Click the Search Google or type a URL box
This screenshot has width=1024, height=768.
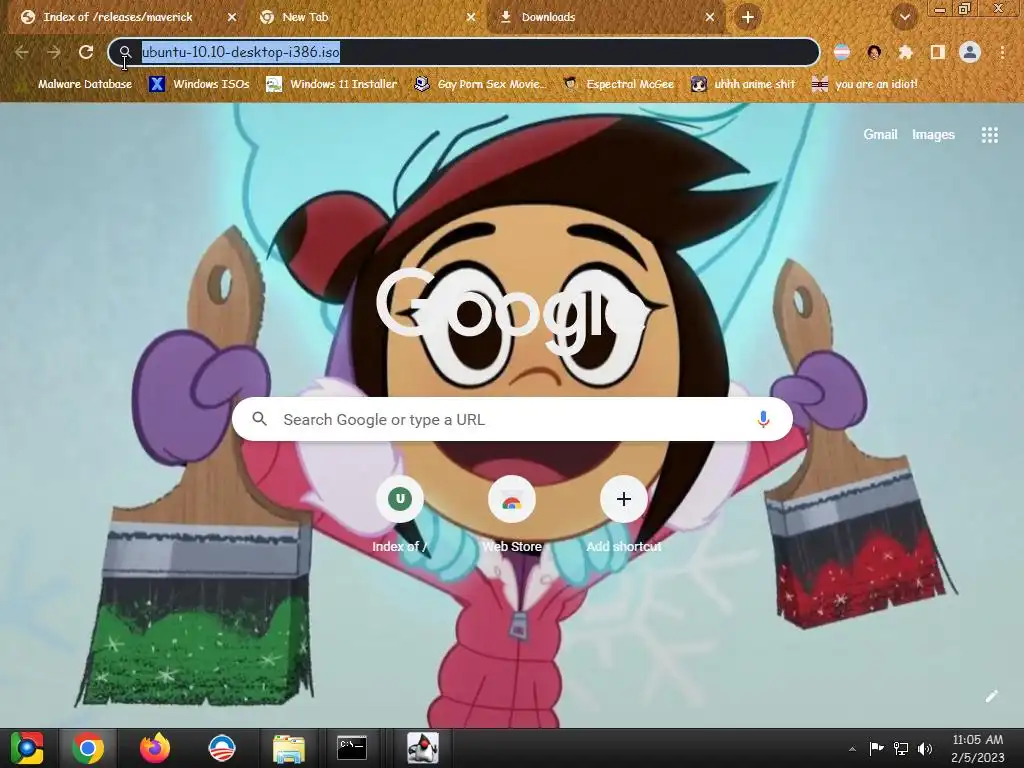coord(513,419)
